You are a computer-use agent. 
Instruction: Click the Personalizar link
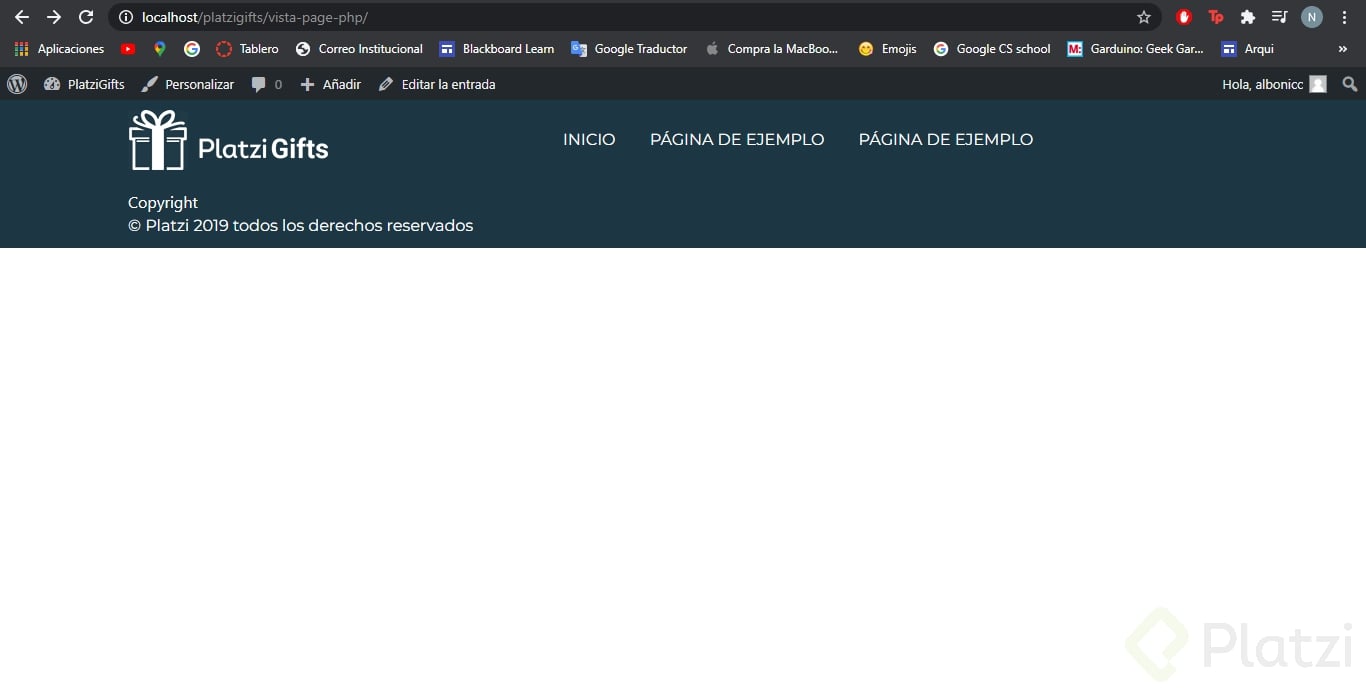click(199, 84)
